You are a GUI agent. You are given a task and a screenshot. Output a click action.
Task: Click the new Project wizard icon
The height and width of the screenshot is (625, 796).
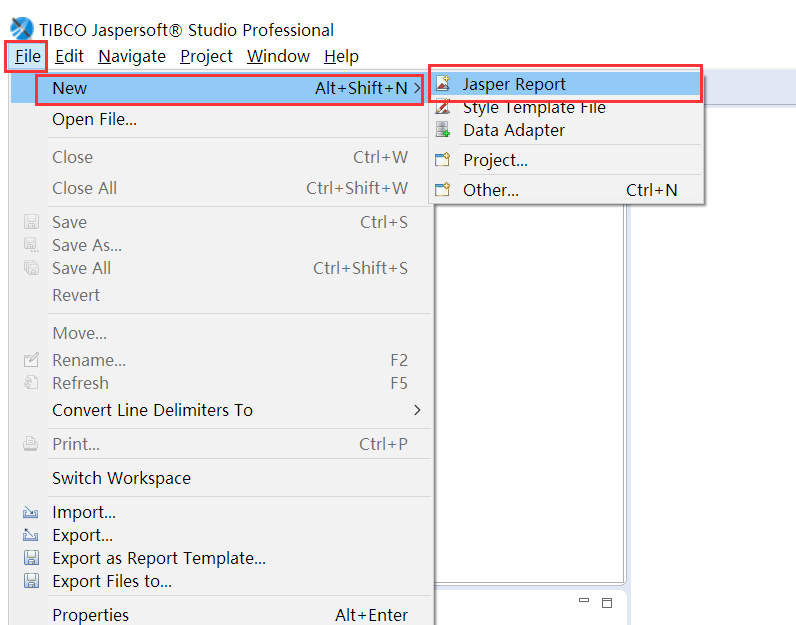tap(443, 159)
